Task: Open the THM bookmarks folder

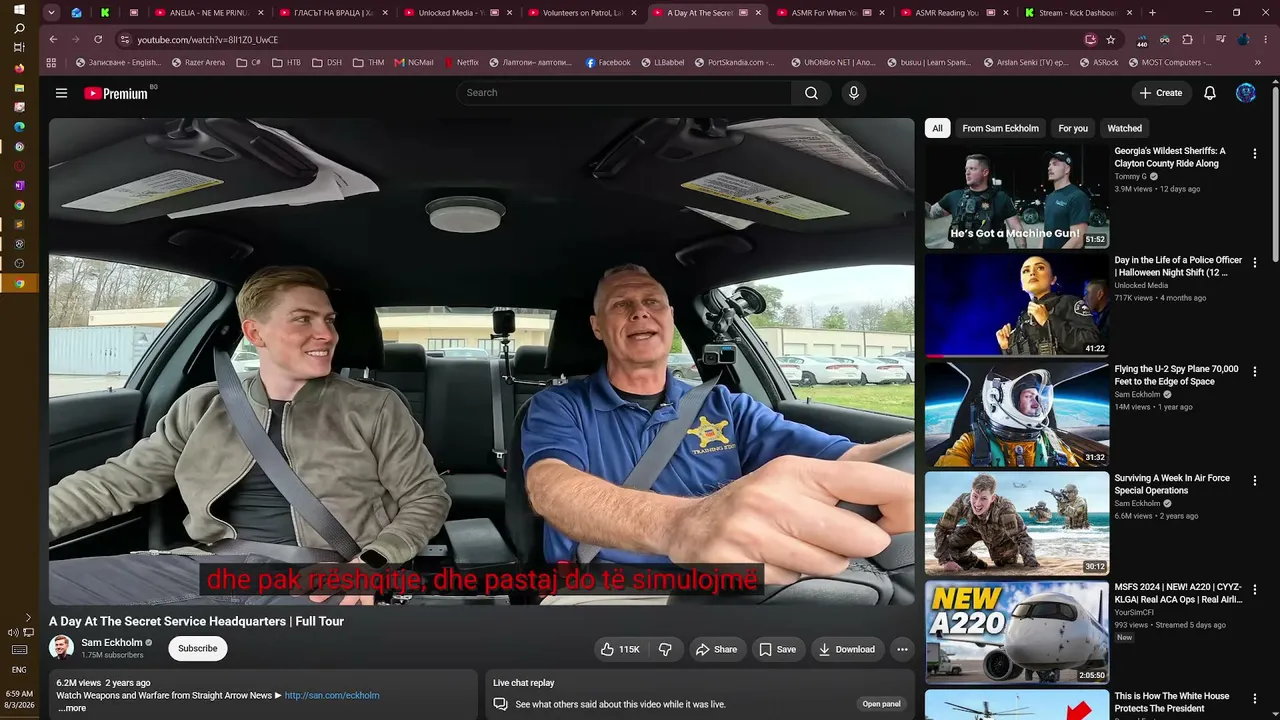Action: [x=367, y=62]
